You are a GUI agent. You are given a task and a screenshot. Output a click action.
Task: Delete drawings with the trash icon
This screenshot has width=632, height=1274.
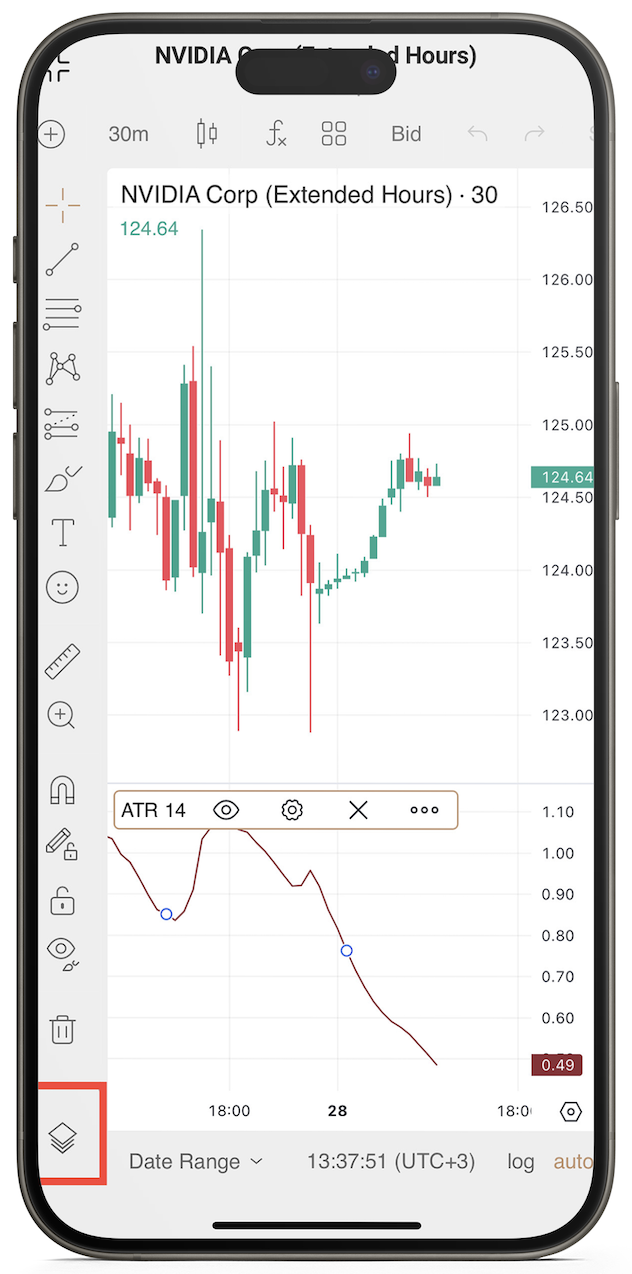[62, 1029]
